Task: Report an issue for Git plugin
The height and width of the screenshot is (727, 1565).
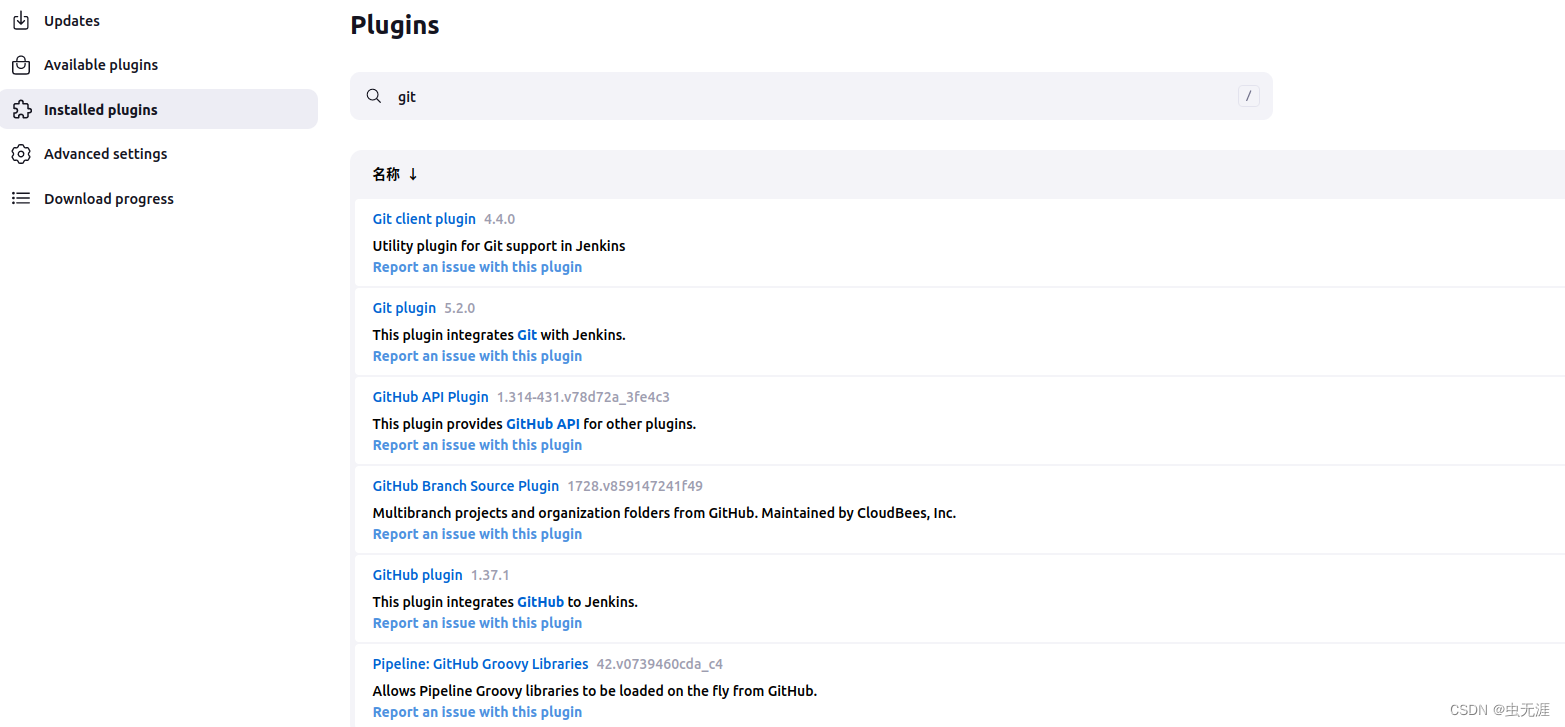Action: click(x=477, y=356)
